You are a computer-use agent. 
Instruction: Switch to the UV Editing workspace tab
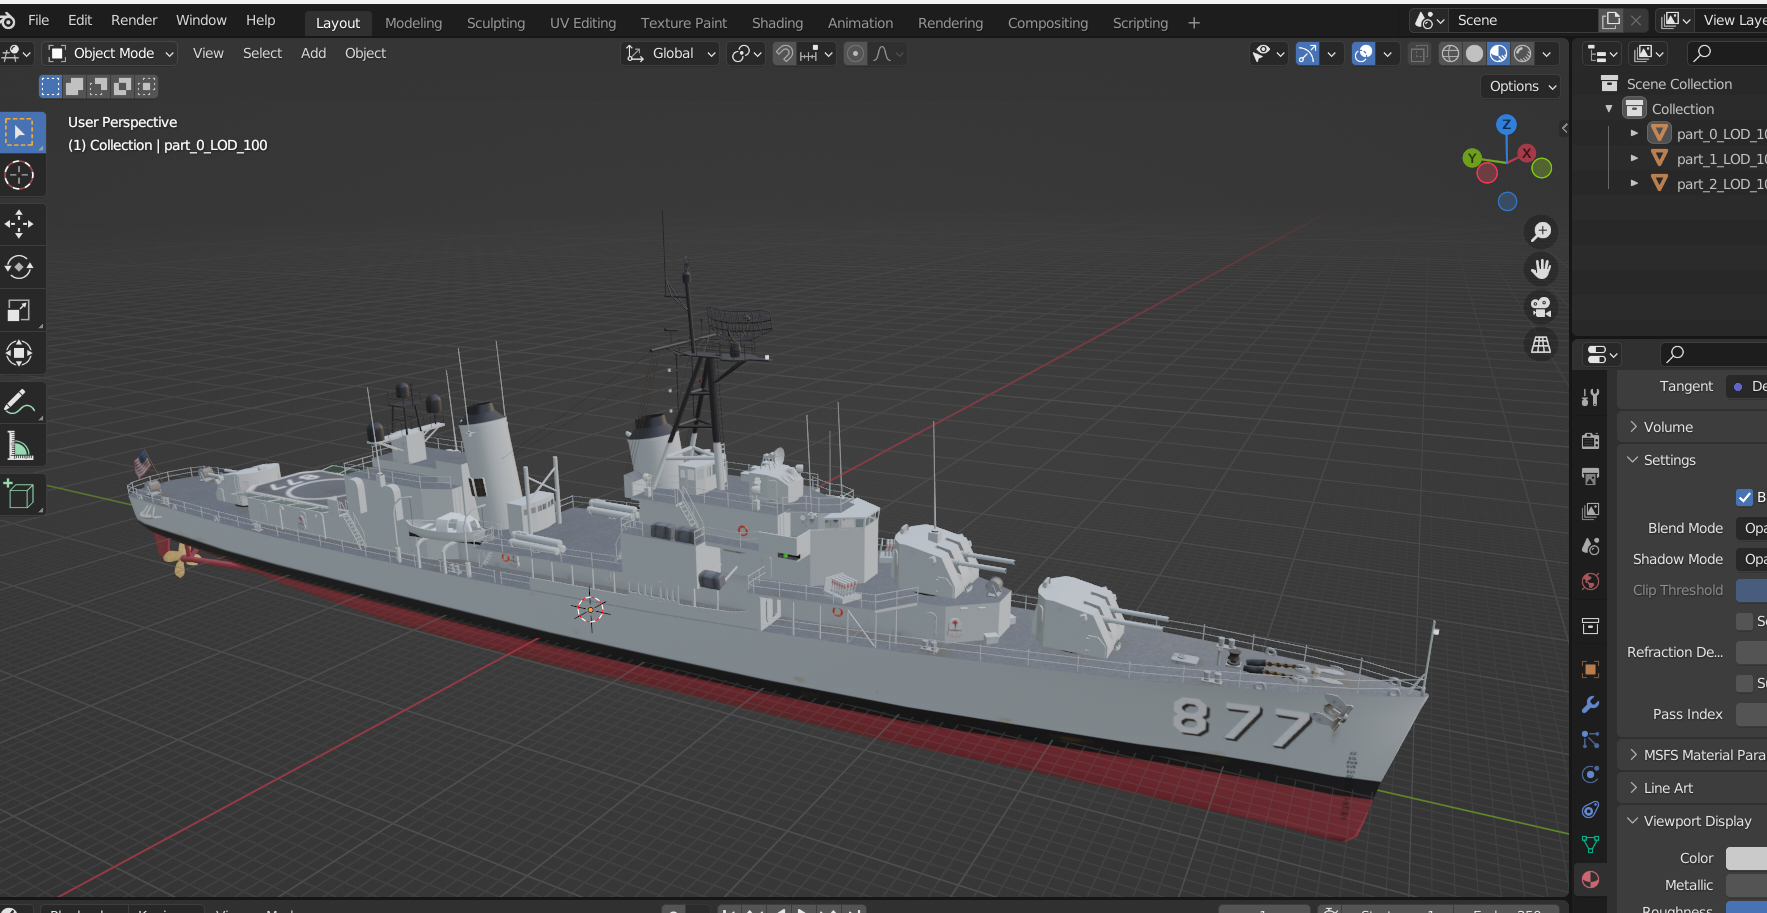[x=583, y=23]
